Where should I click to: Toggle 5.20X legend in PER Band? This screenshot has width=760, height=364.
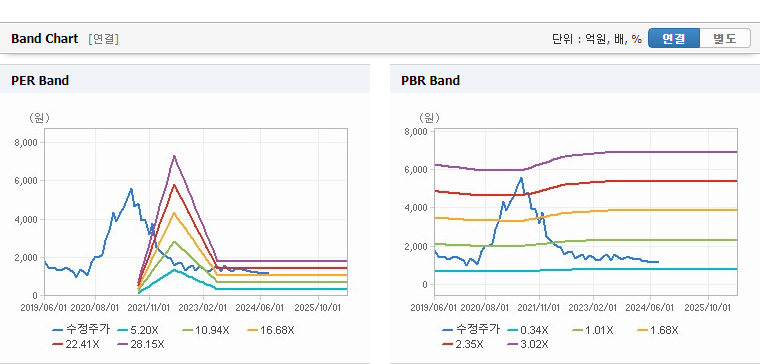coord(137,330)
